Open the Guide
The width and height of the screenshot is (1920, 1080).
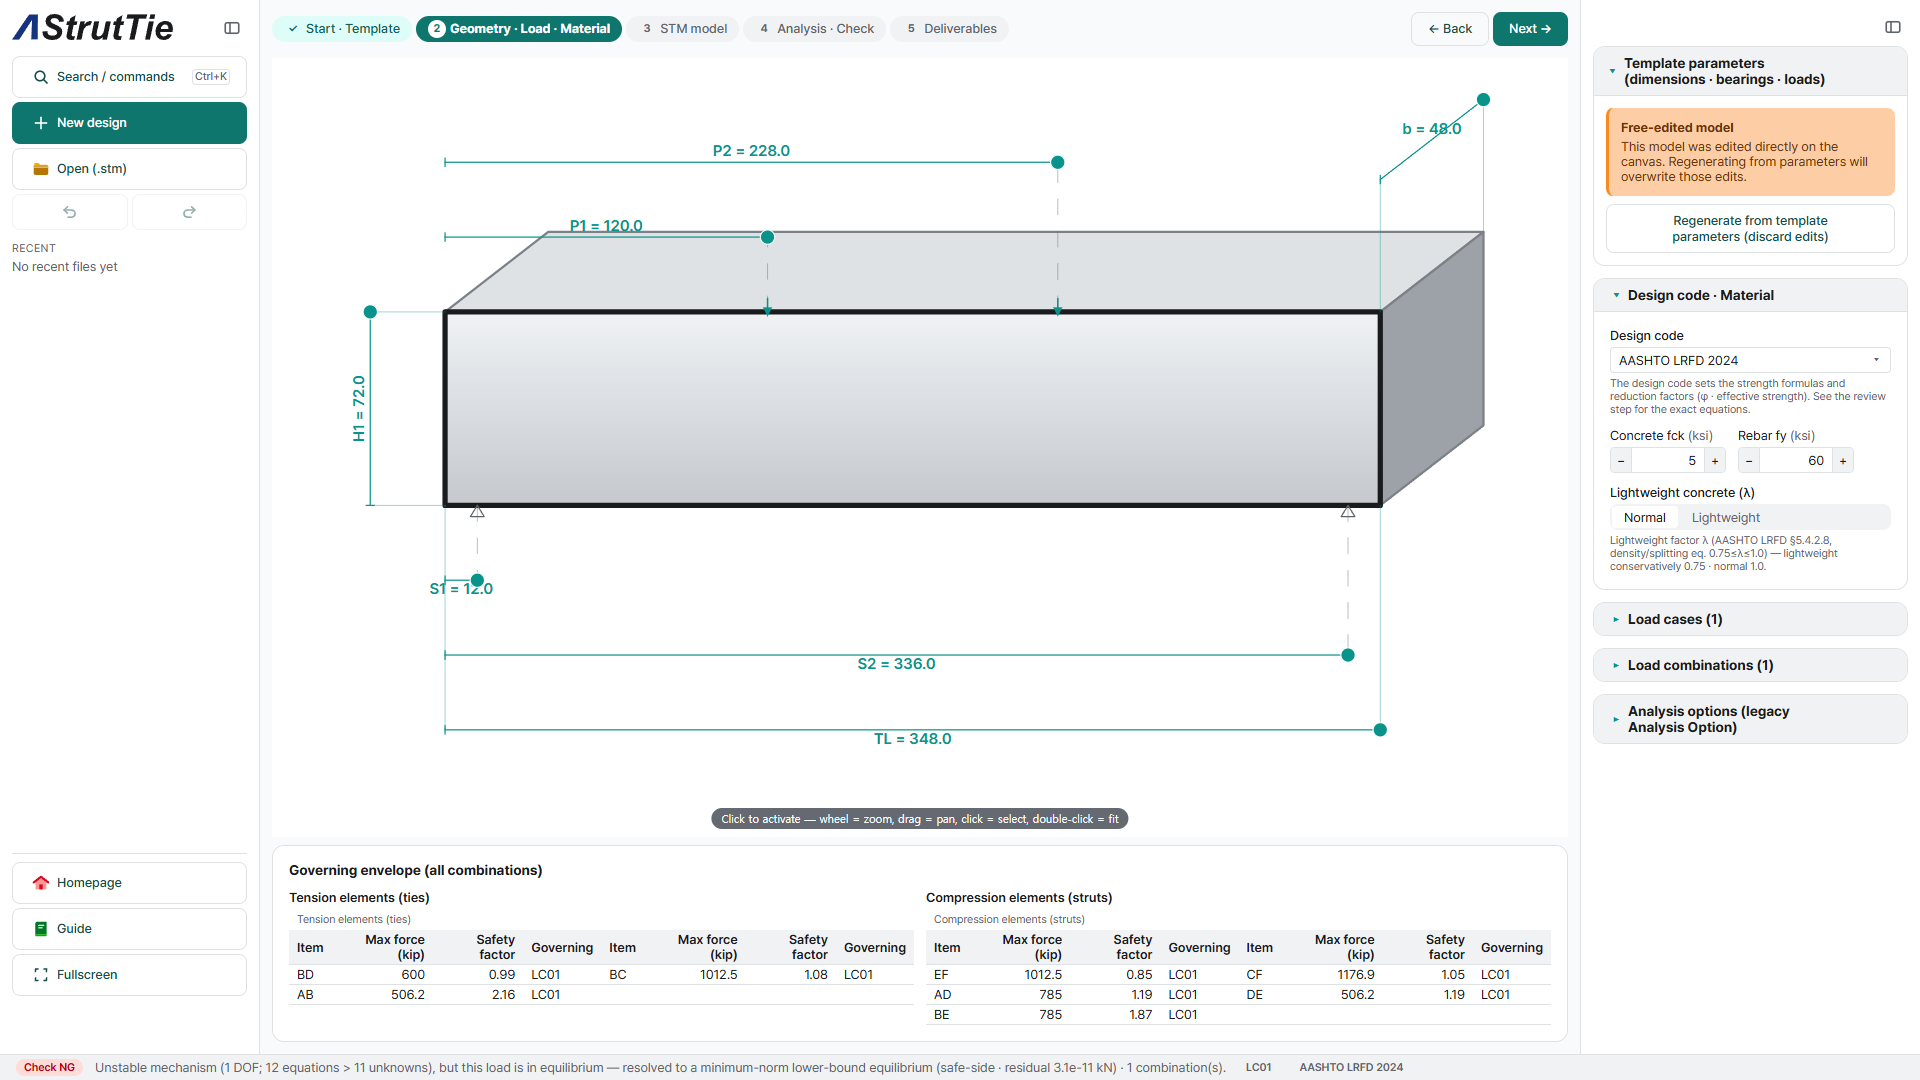tap(129, 929)
